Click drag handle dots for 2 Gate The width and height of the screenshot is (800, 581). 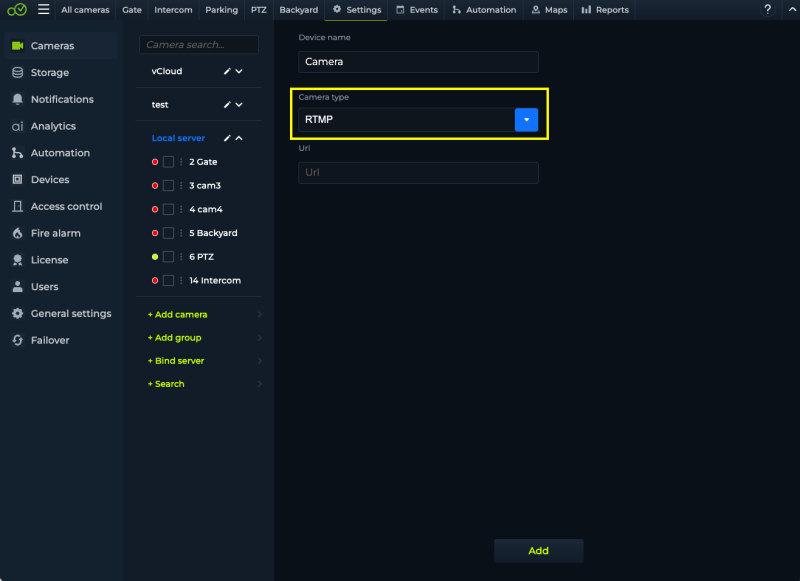[x=181, y=162]
